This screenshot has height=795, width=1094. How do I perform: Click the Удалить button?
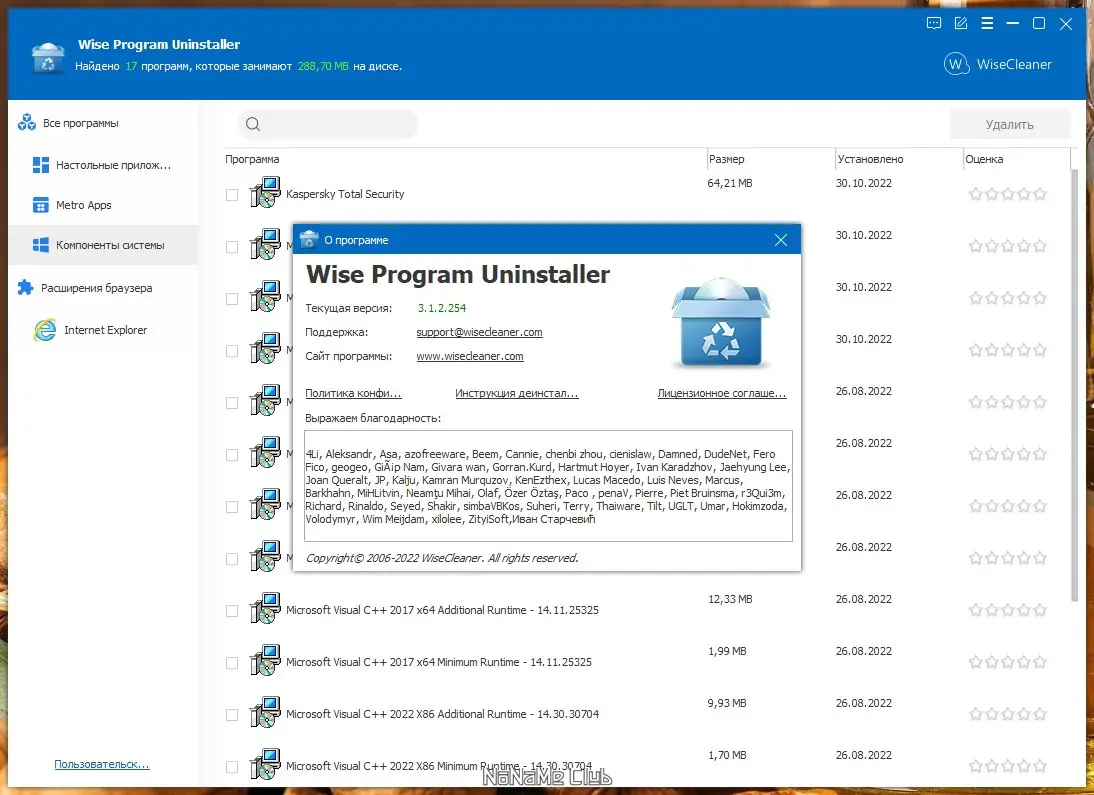click(1010, 124)
